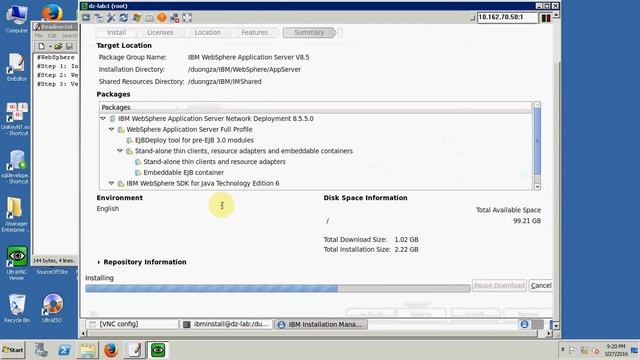Viewport: 640px width, 360px height.
Task: Click Total Download Size 1.02 GB value
Action: [x=406, y=240]
